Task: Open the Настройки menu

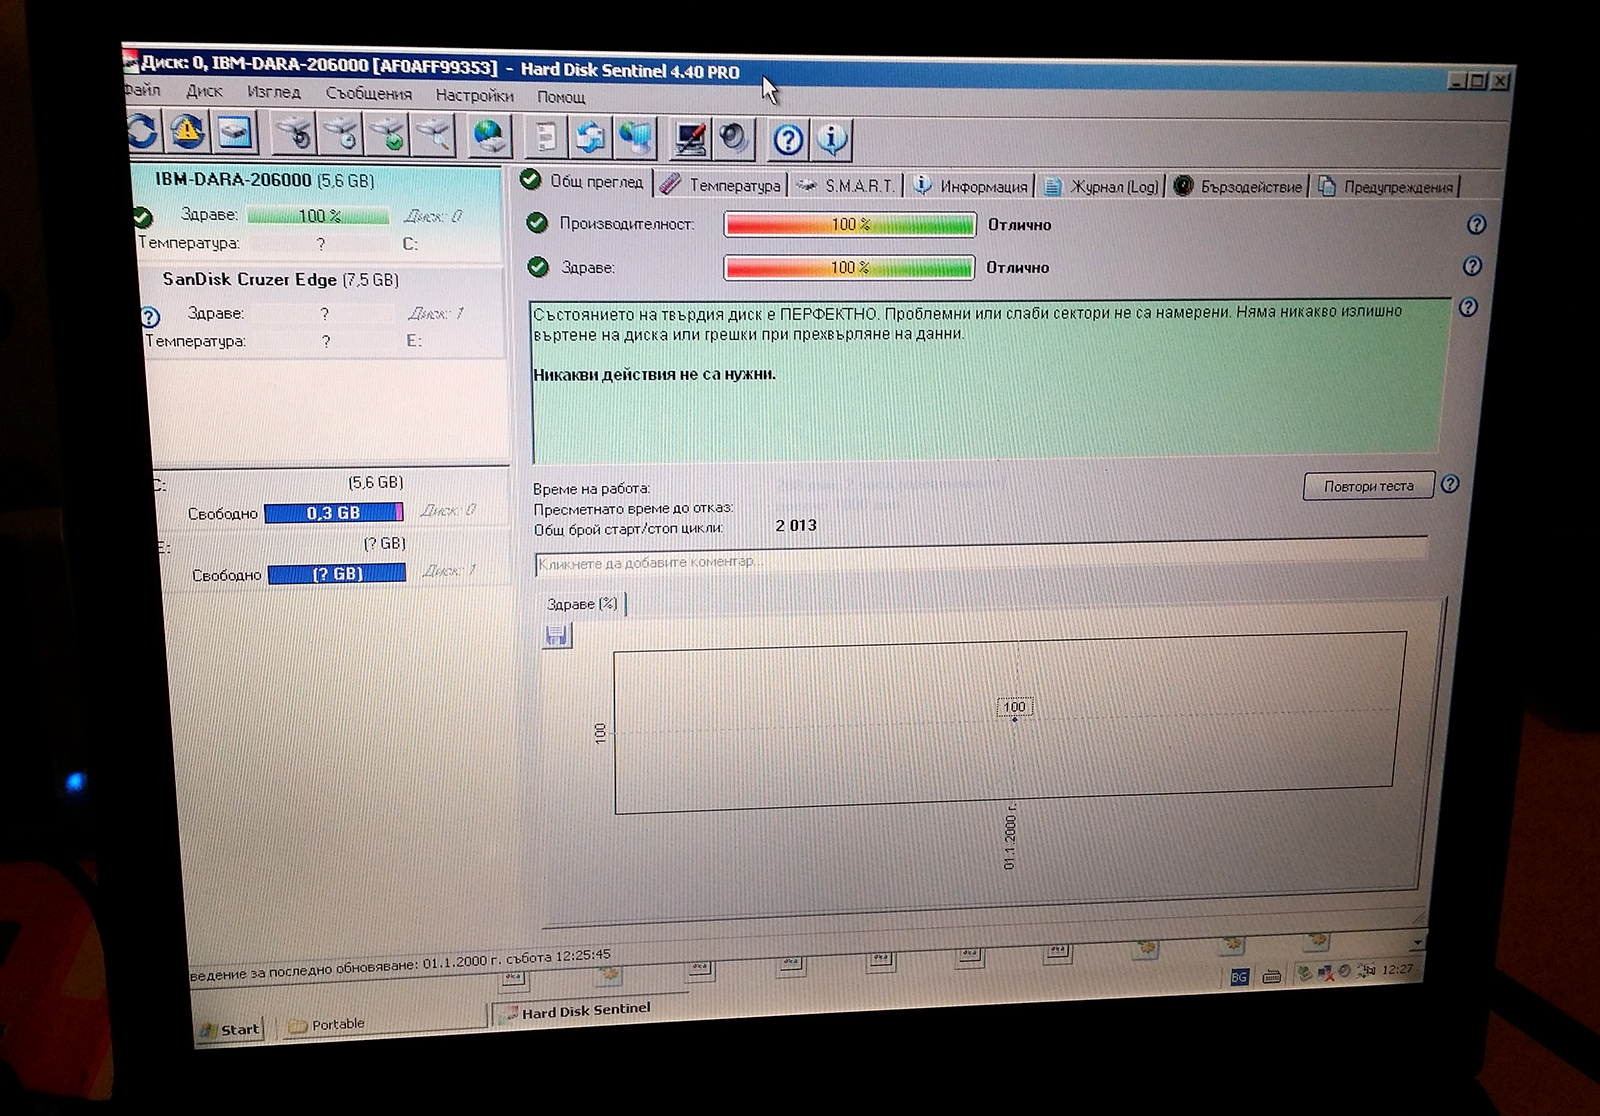Action: tap(474, 95)
